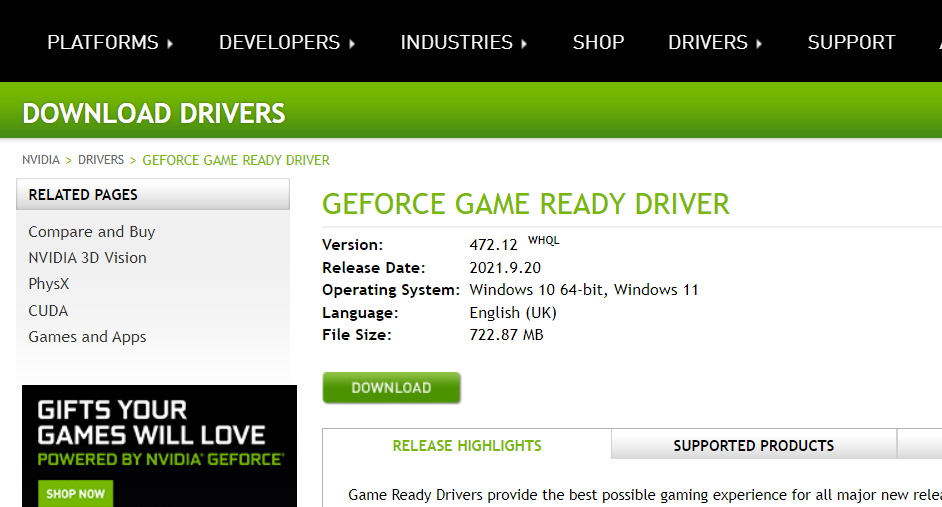Click Shop Now in the ad banner
Image resolution: width=942 pixels, height=507 pixels.
pyautogui.click(x=76, y=493)
